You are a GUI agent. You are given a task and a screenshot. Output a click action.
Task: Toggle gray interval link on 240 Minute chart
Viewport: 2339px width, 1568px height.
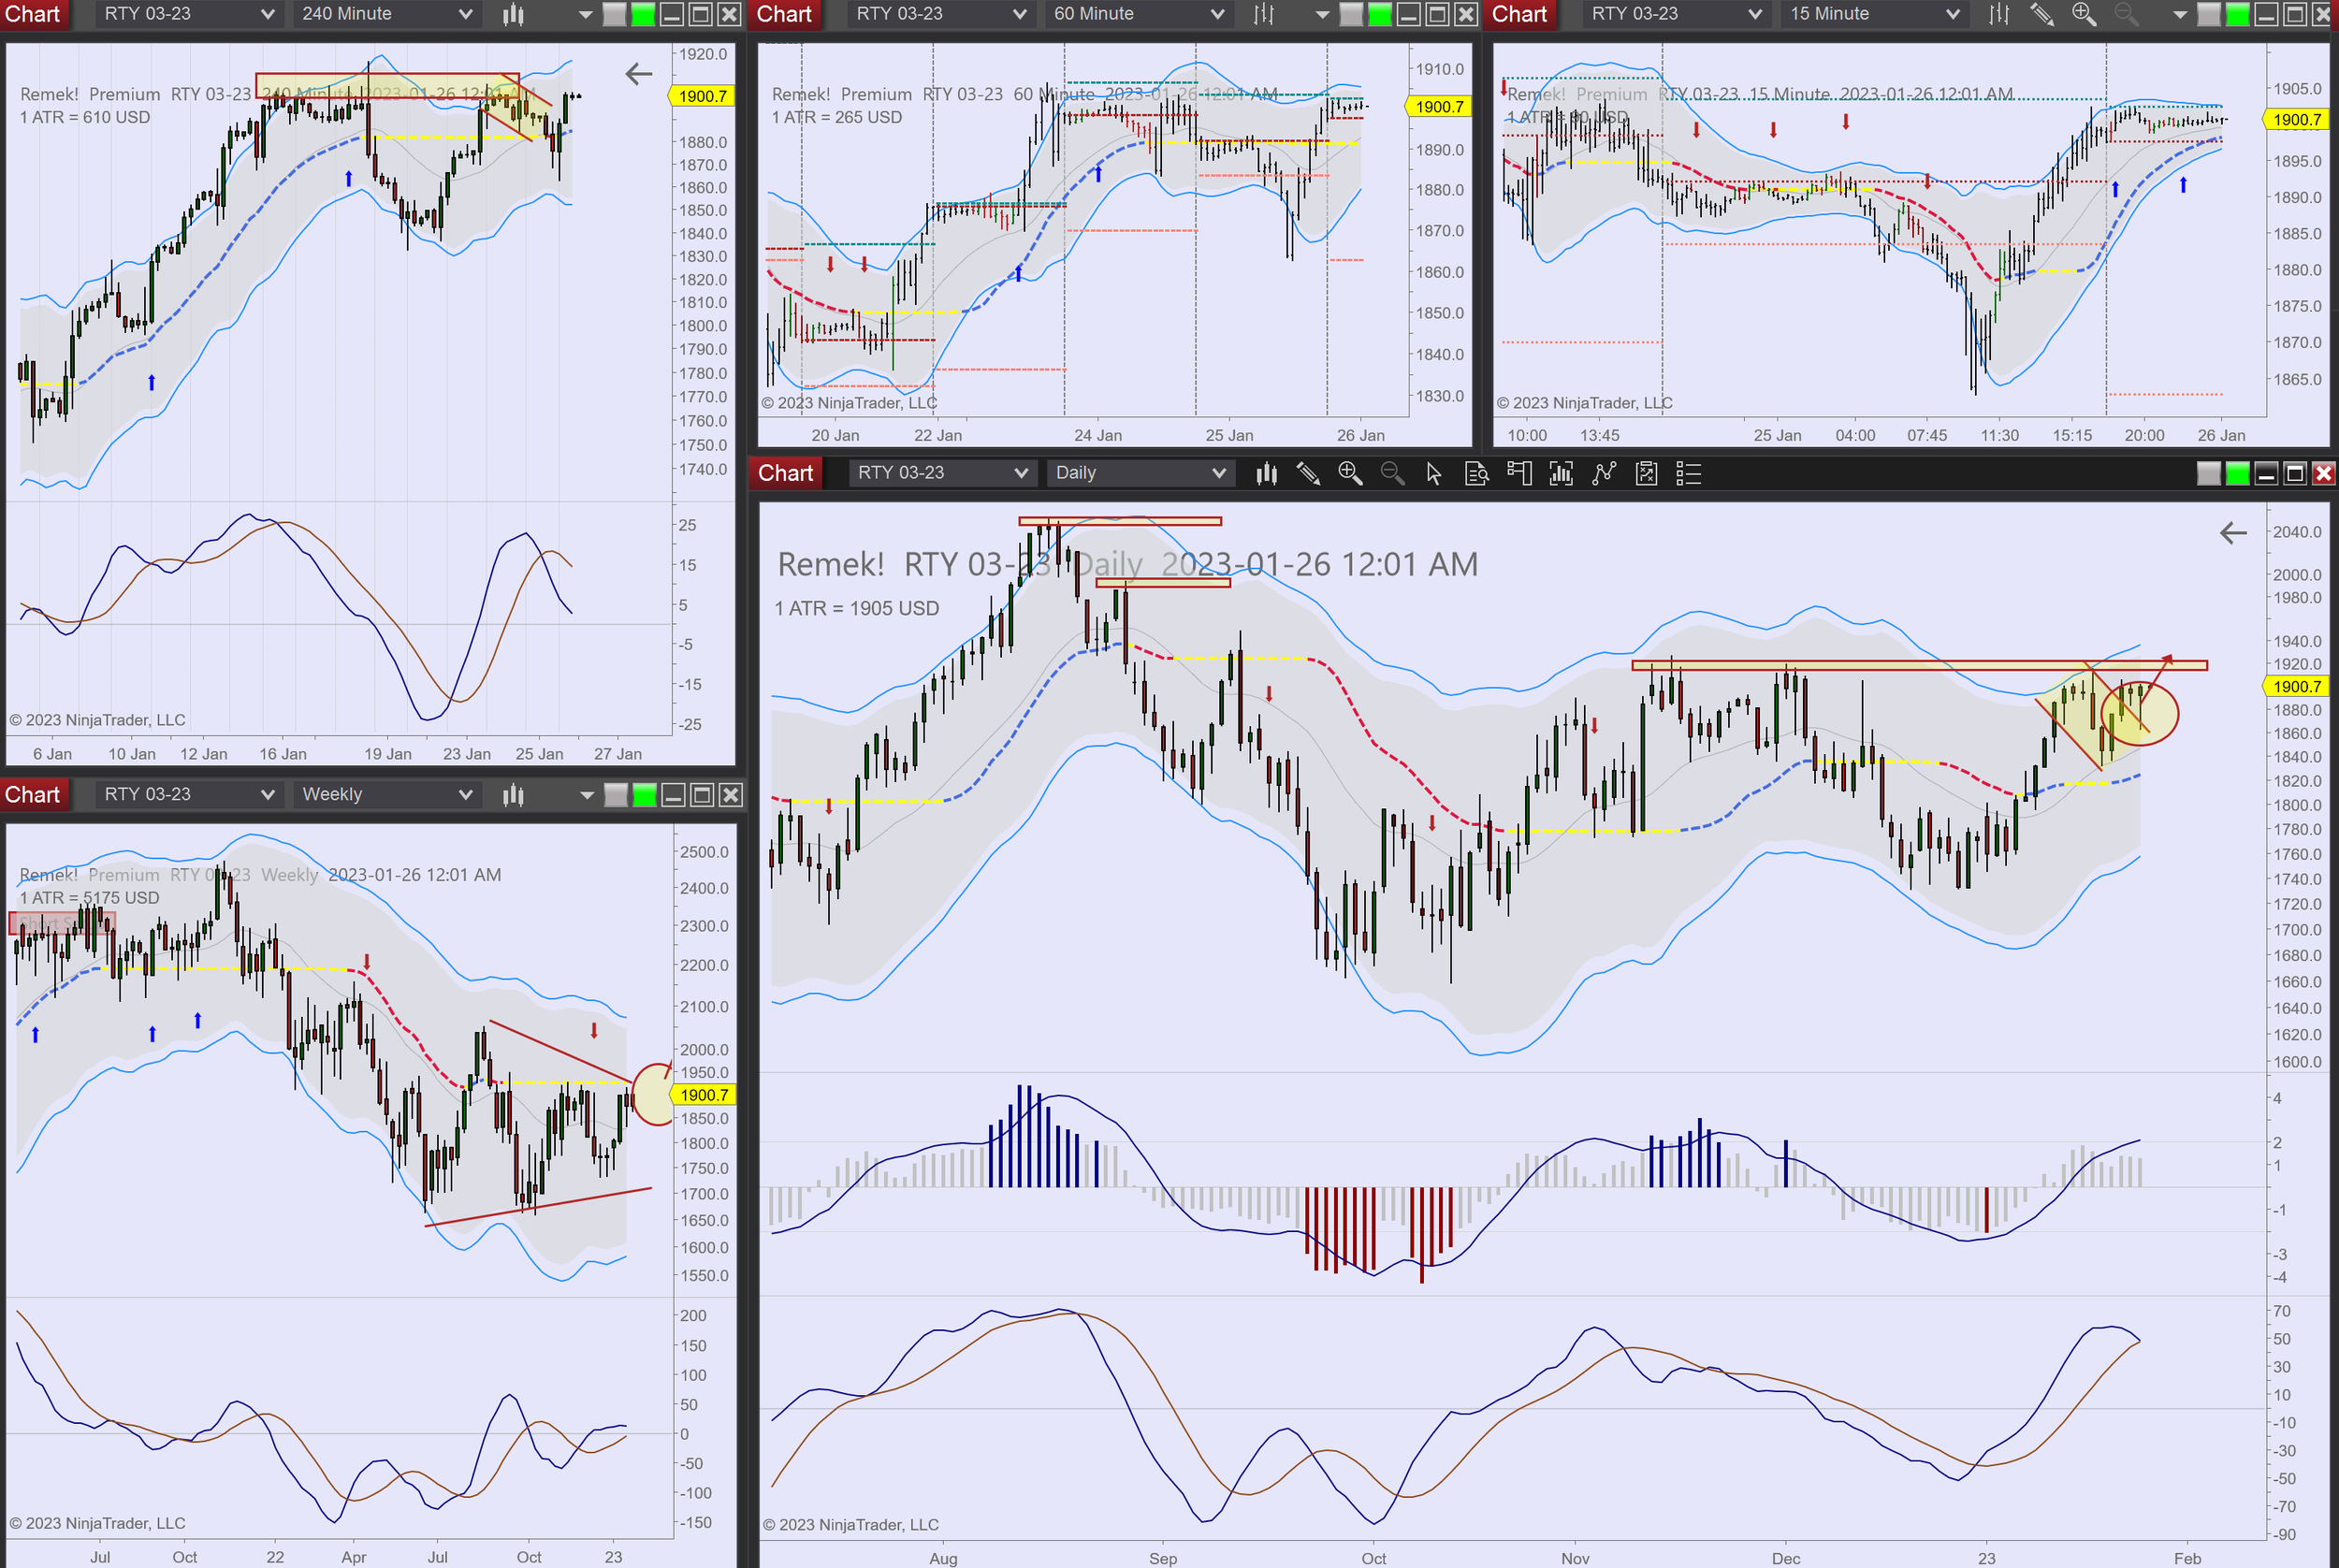click(x=615, y=14)
